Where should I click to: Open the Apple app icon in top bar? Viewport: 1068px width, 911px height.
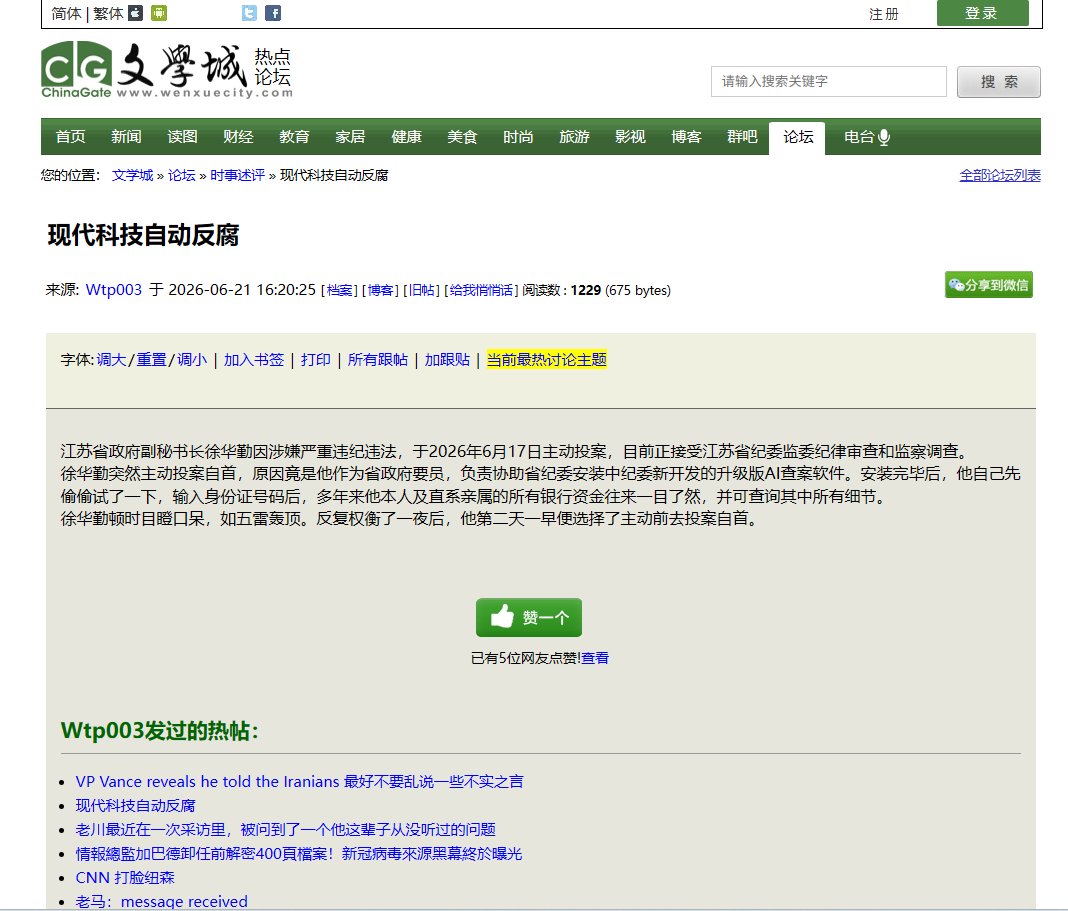click(x=136, y=13)
